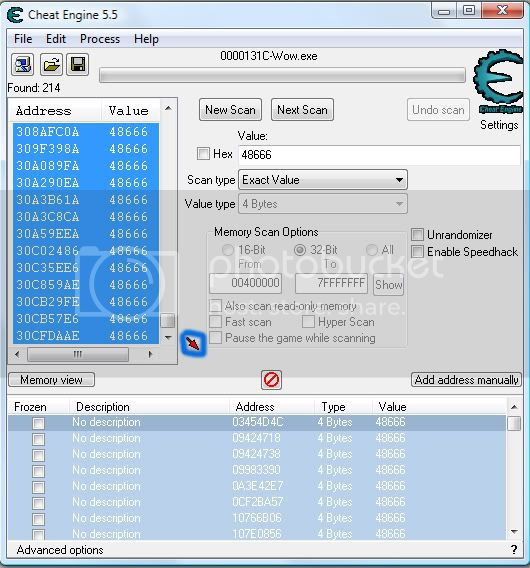530x568 pixels.
Task: Open the File menu
Action: pyautogui.click(x=23, y=39)
